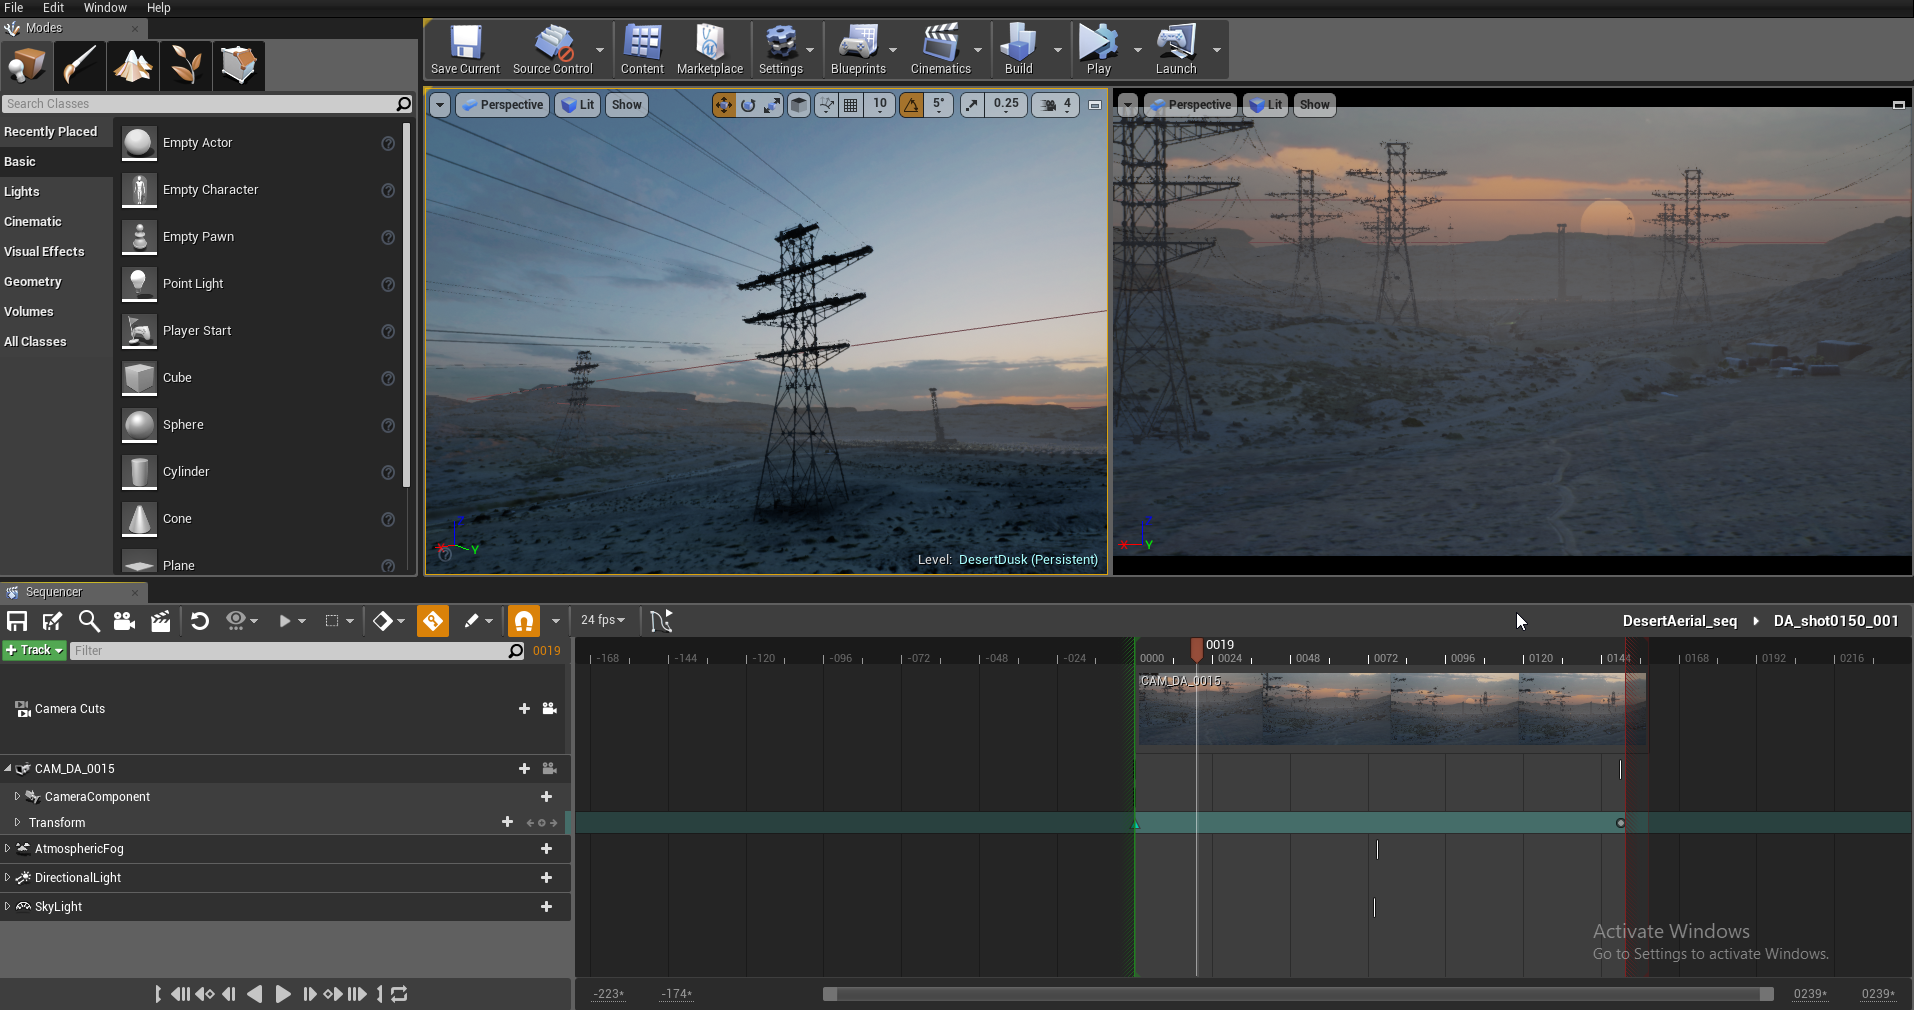The height and width of the screenshot is (1010, 1914).
Task: Select the Landscape mode icon
Action: 132,66
